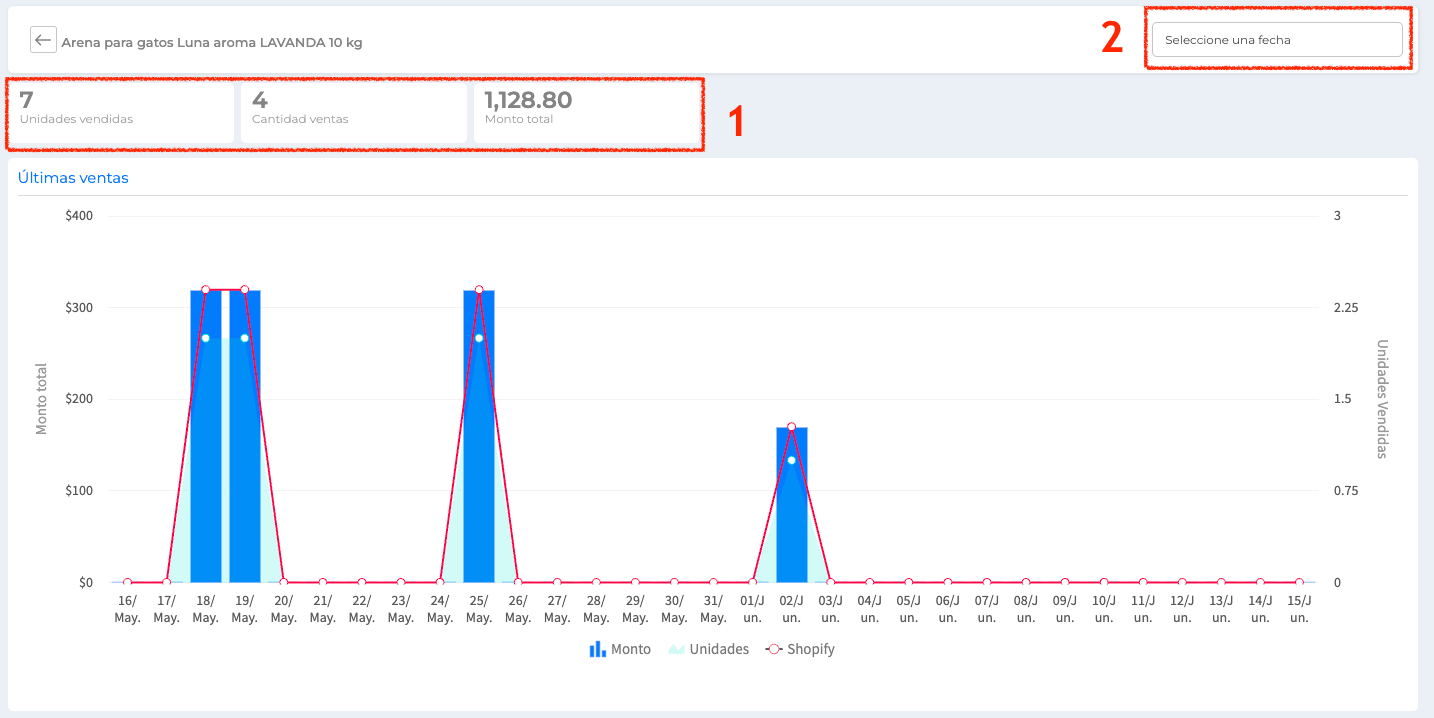Click the '2.25' label on right axis

[1347, 307]
